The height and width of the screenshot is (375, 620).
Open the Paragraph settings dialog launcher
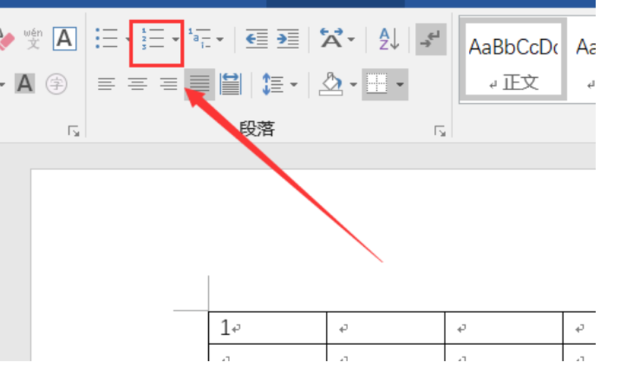[440, 131]
